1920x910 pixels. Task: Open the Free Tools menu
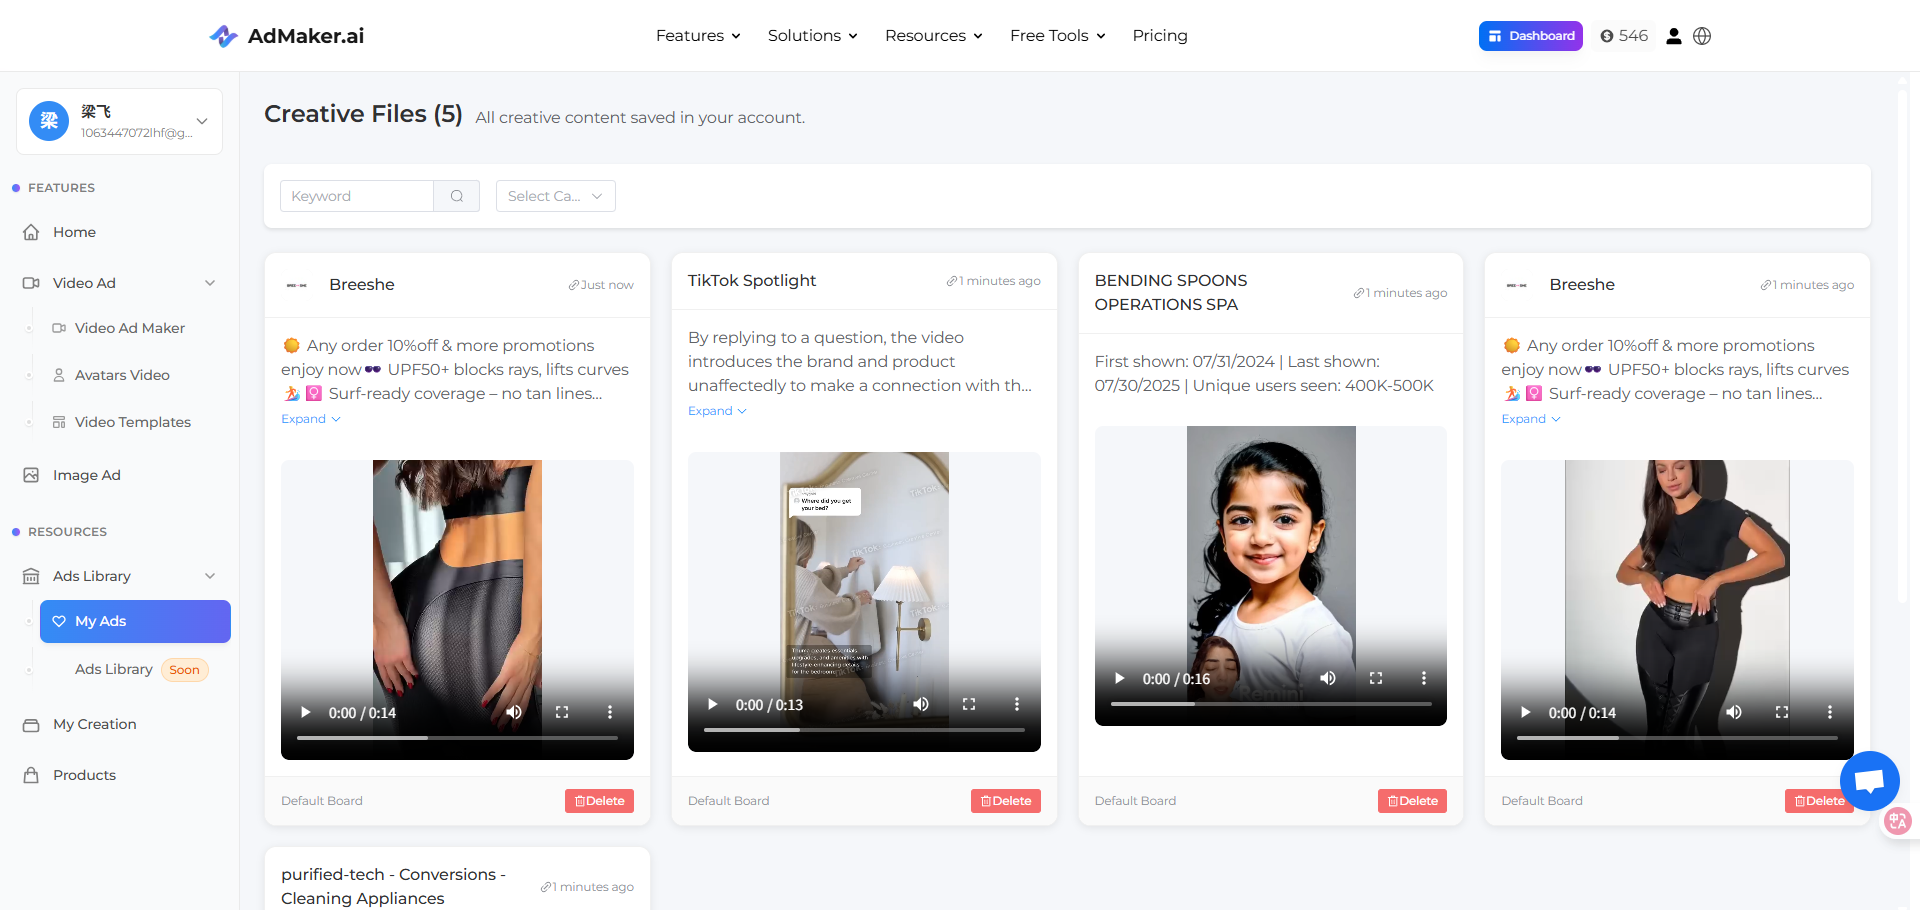(1058, 36)
